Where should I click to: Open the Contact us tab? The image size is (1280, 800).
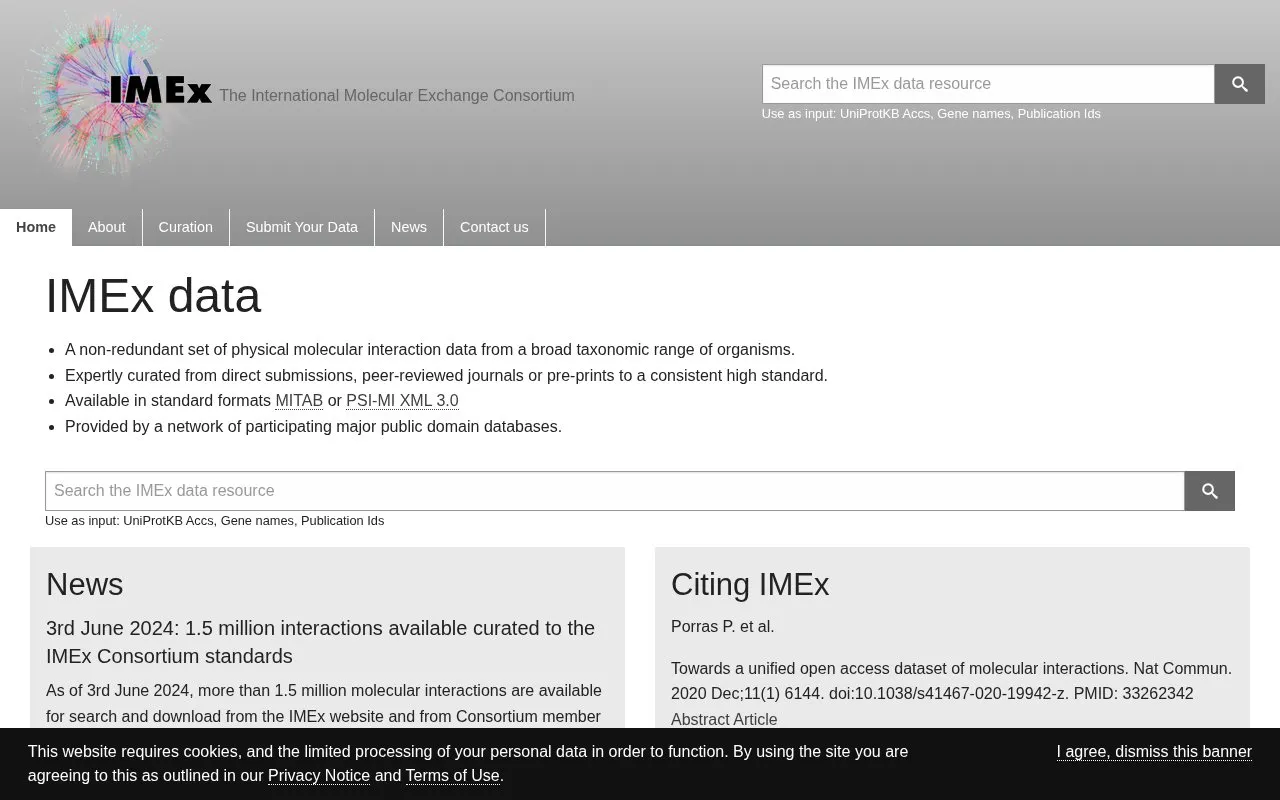tap(494, 227)
